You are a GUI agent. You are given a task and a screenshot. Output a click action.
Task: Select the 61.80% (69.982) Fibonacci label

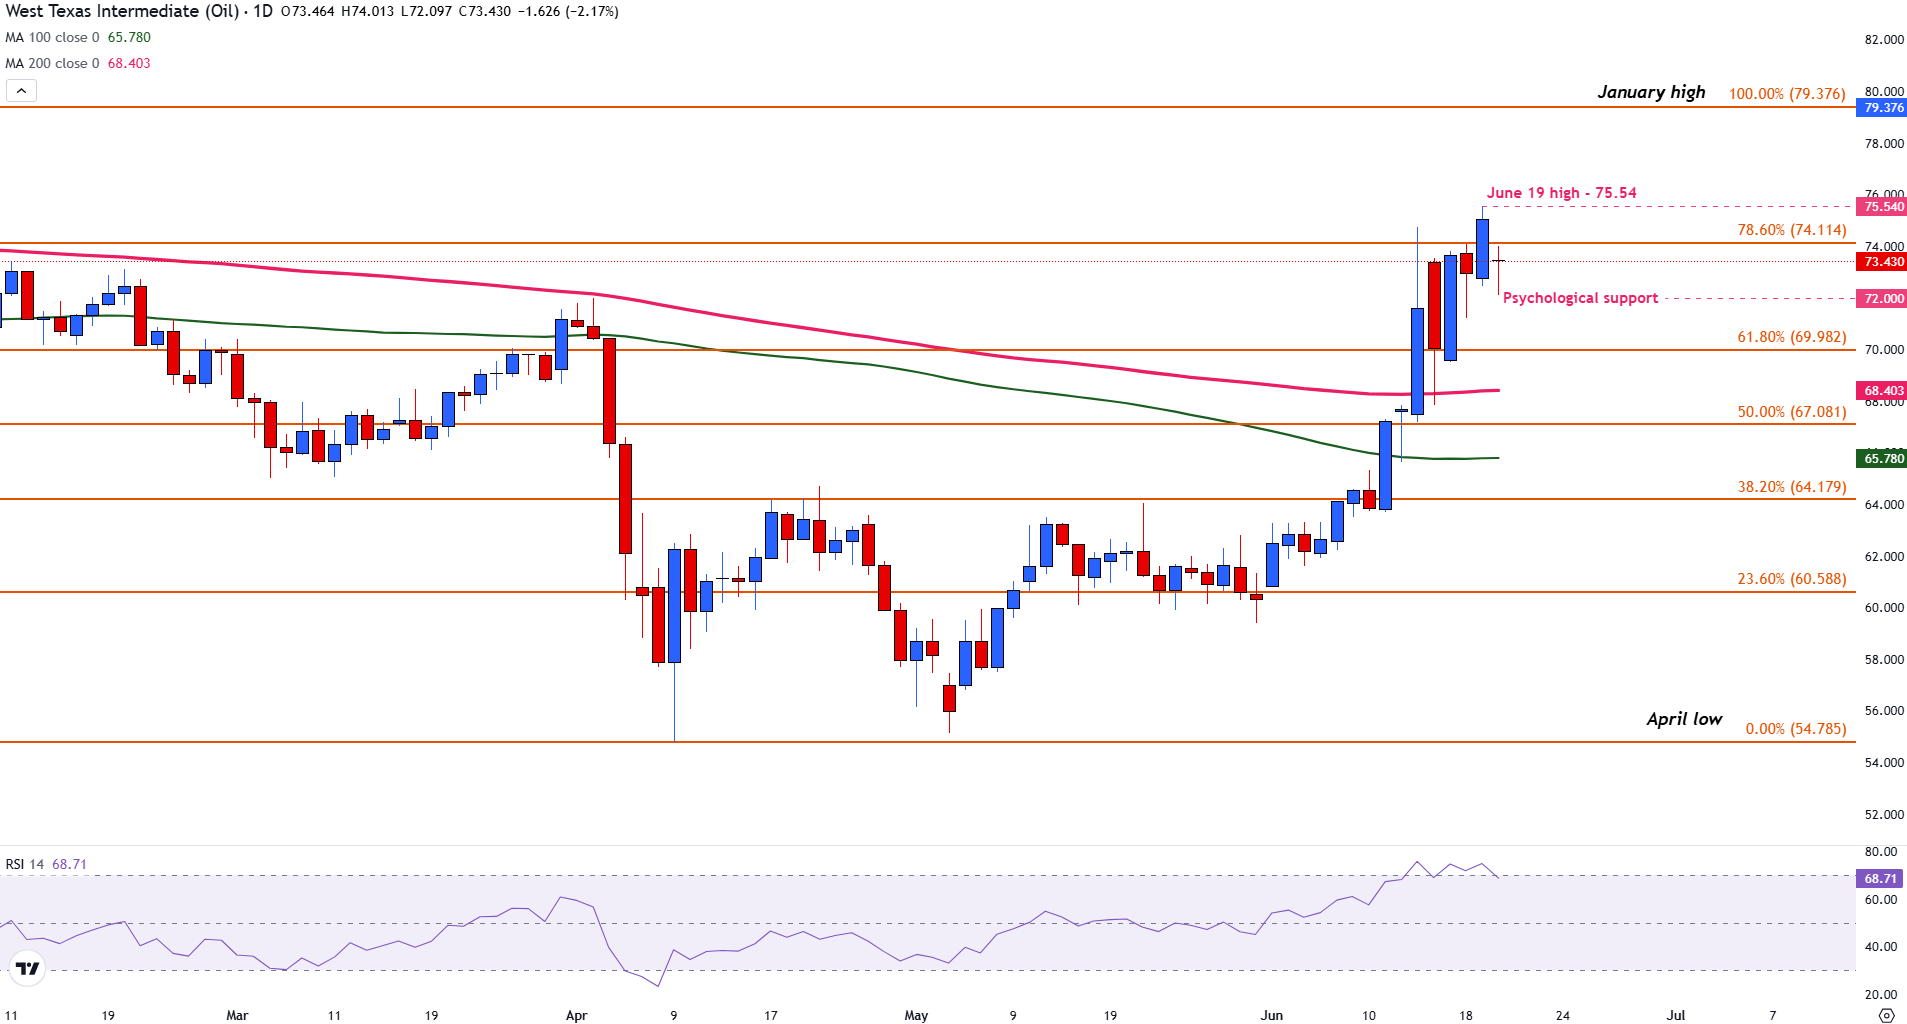[x=1791, y=337]
